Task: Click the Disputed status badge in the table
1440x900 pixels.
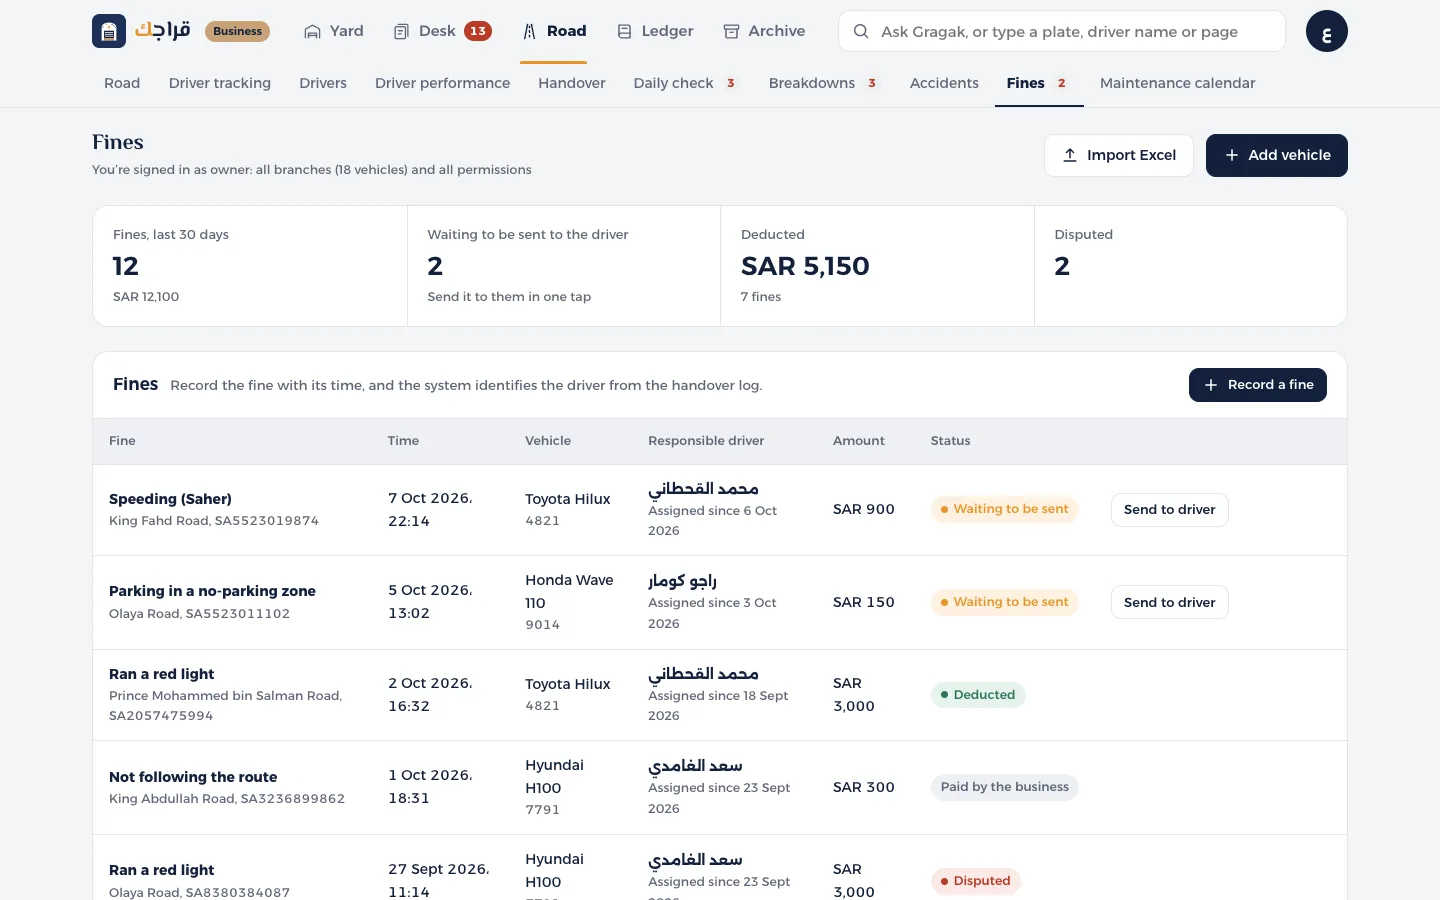Action: (976, 881)
